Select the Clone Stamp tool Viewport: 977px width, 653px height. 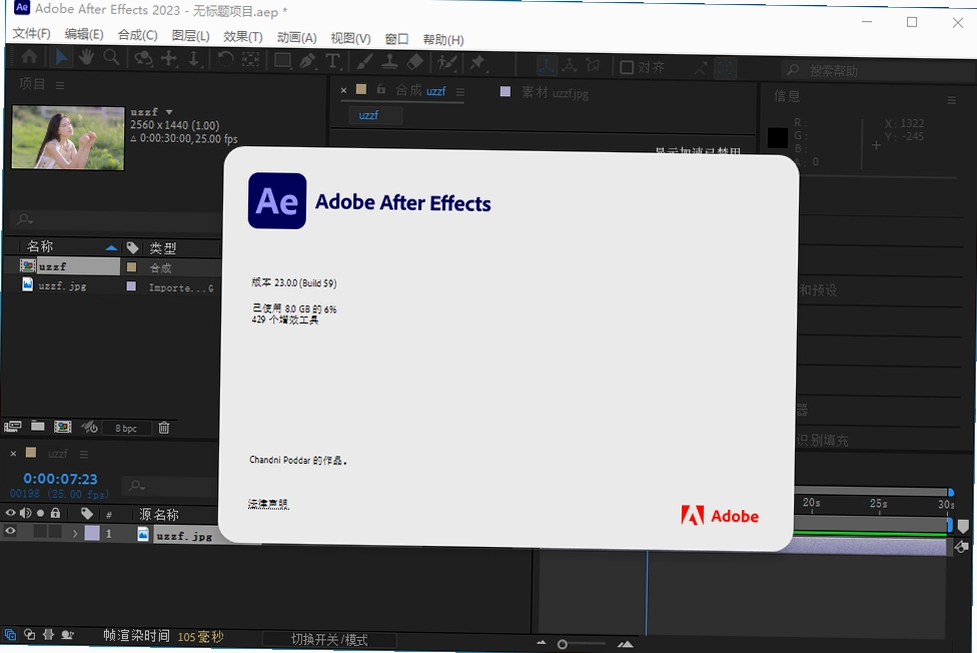[389, 62]
